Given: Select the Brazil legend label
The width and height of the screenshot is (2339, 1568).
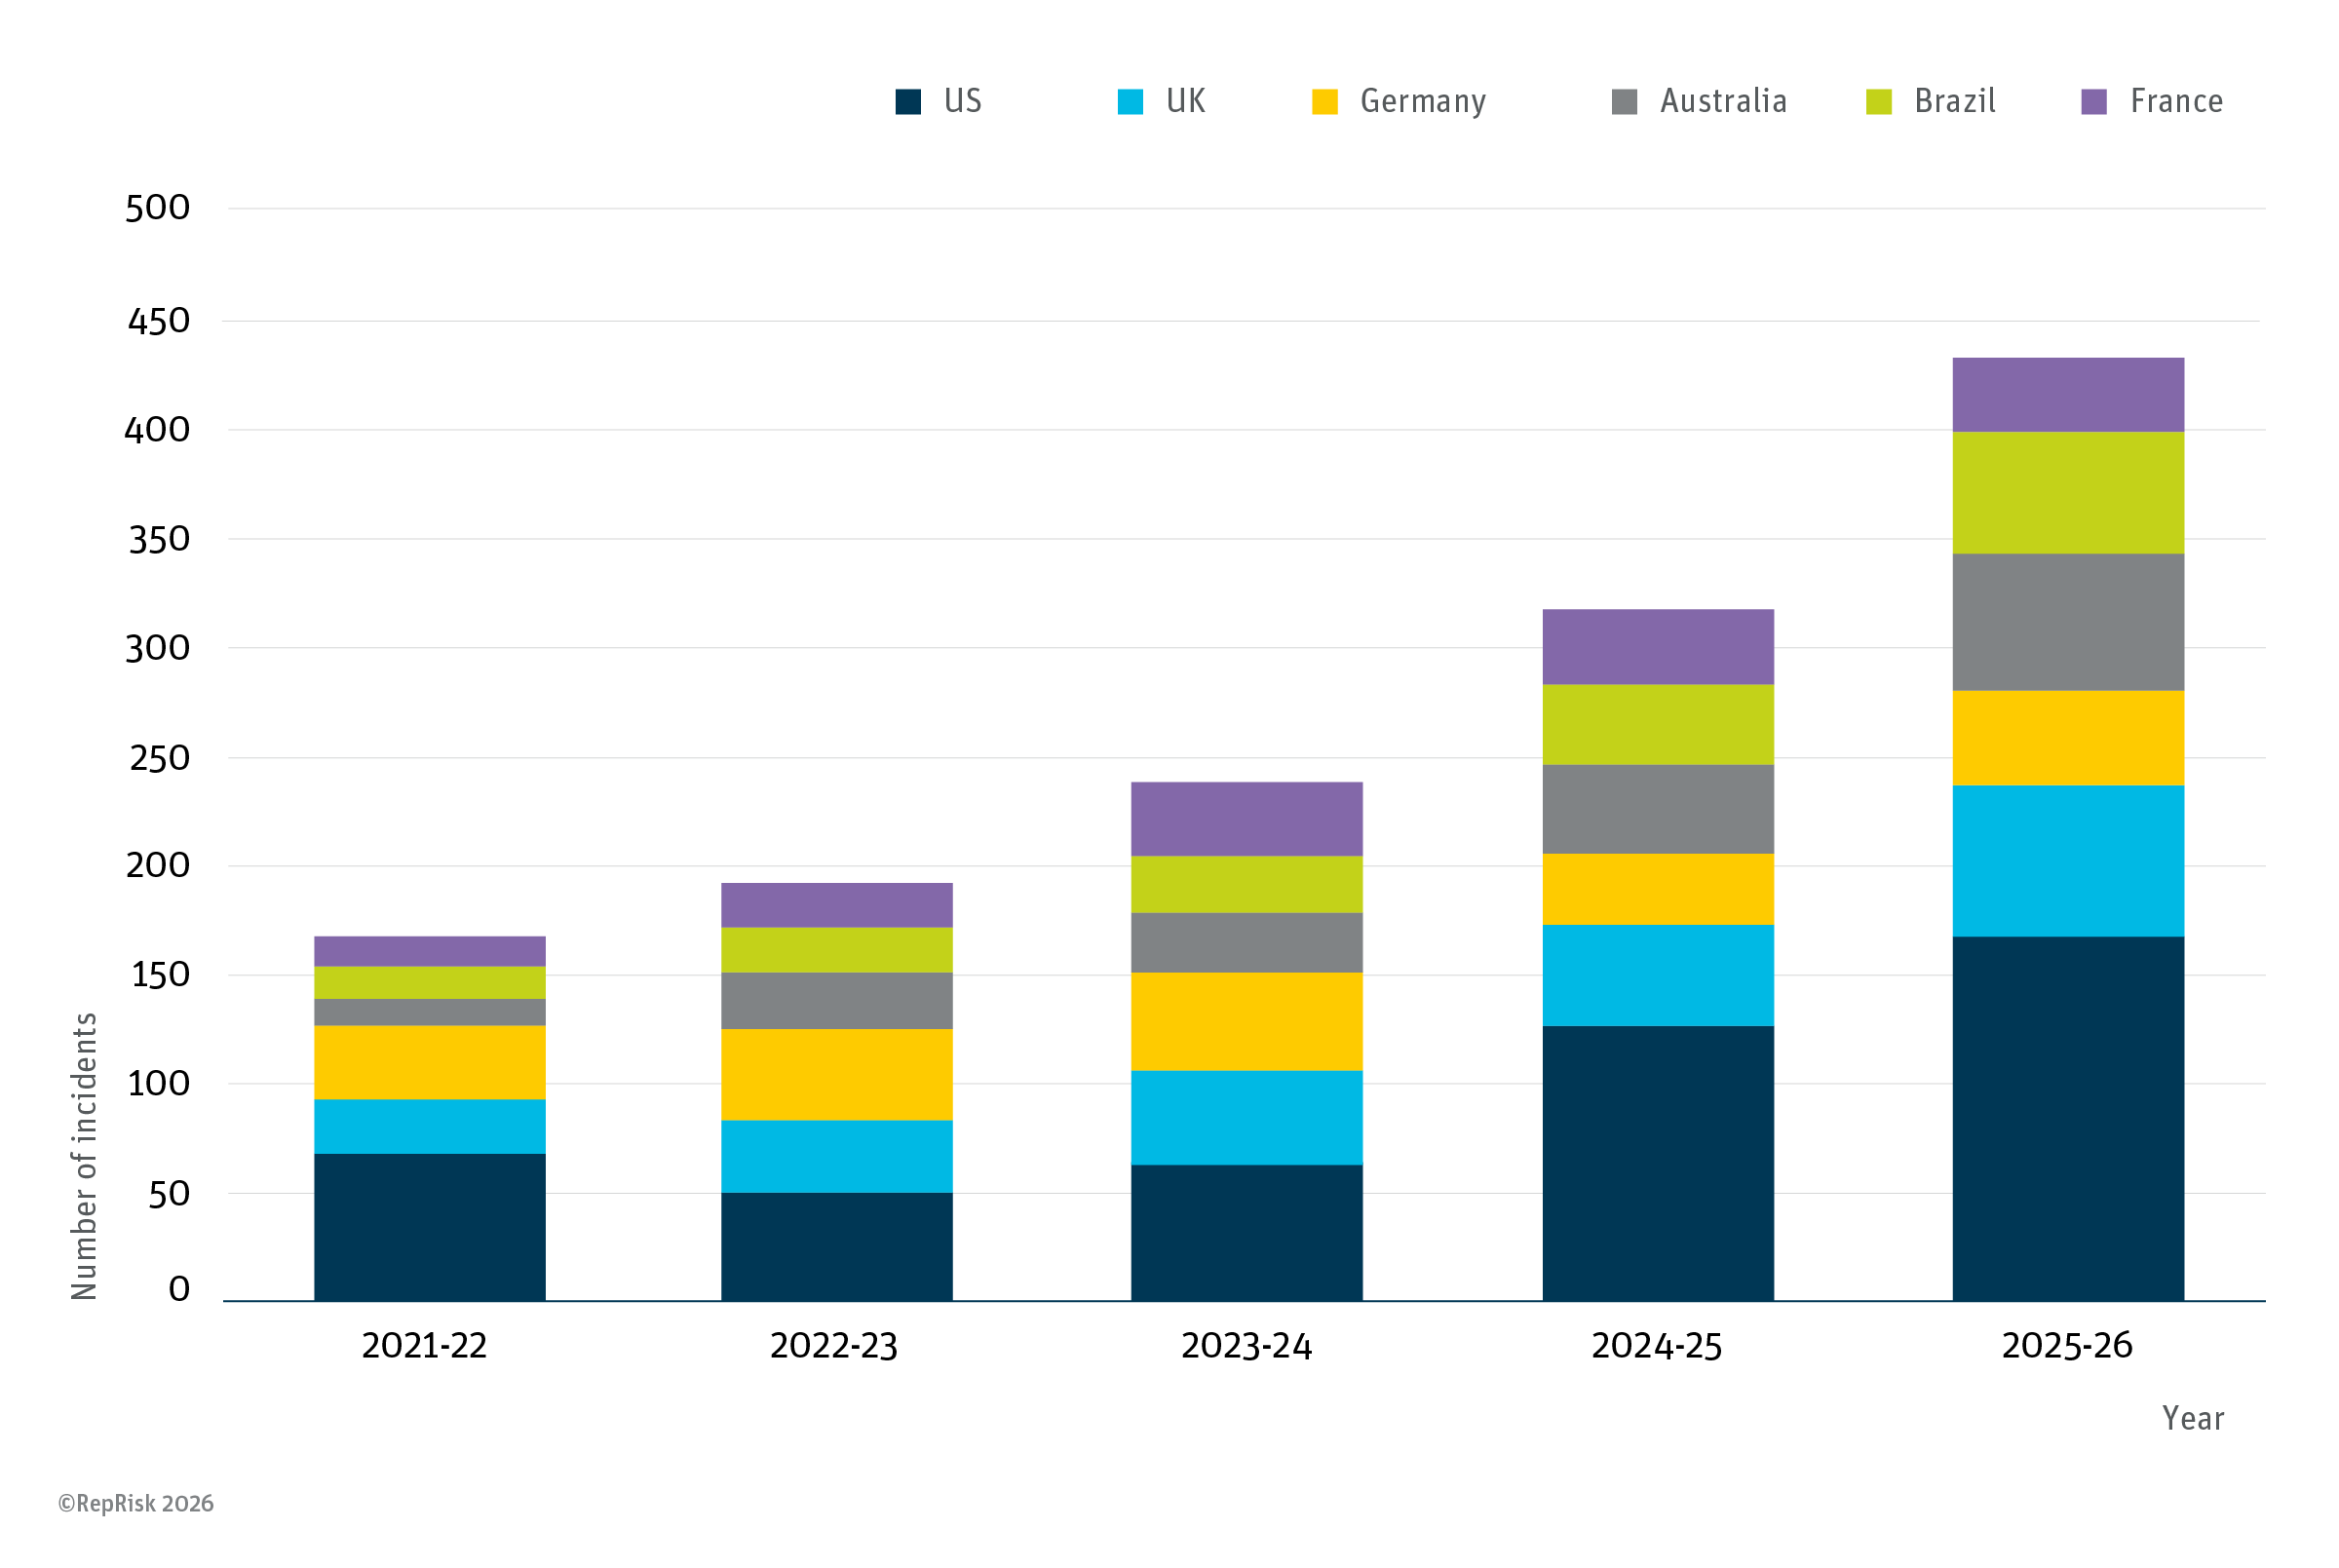Looking at the screenshot, I should coord(1955,101).
